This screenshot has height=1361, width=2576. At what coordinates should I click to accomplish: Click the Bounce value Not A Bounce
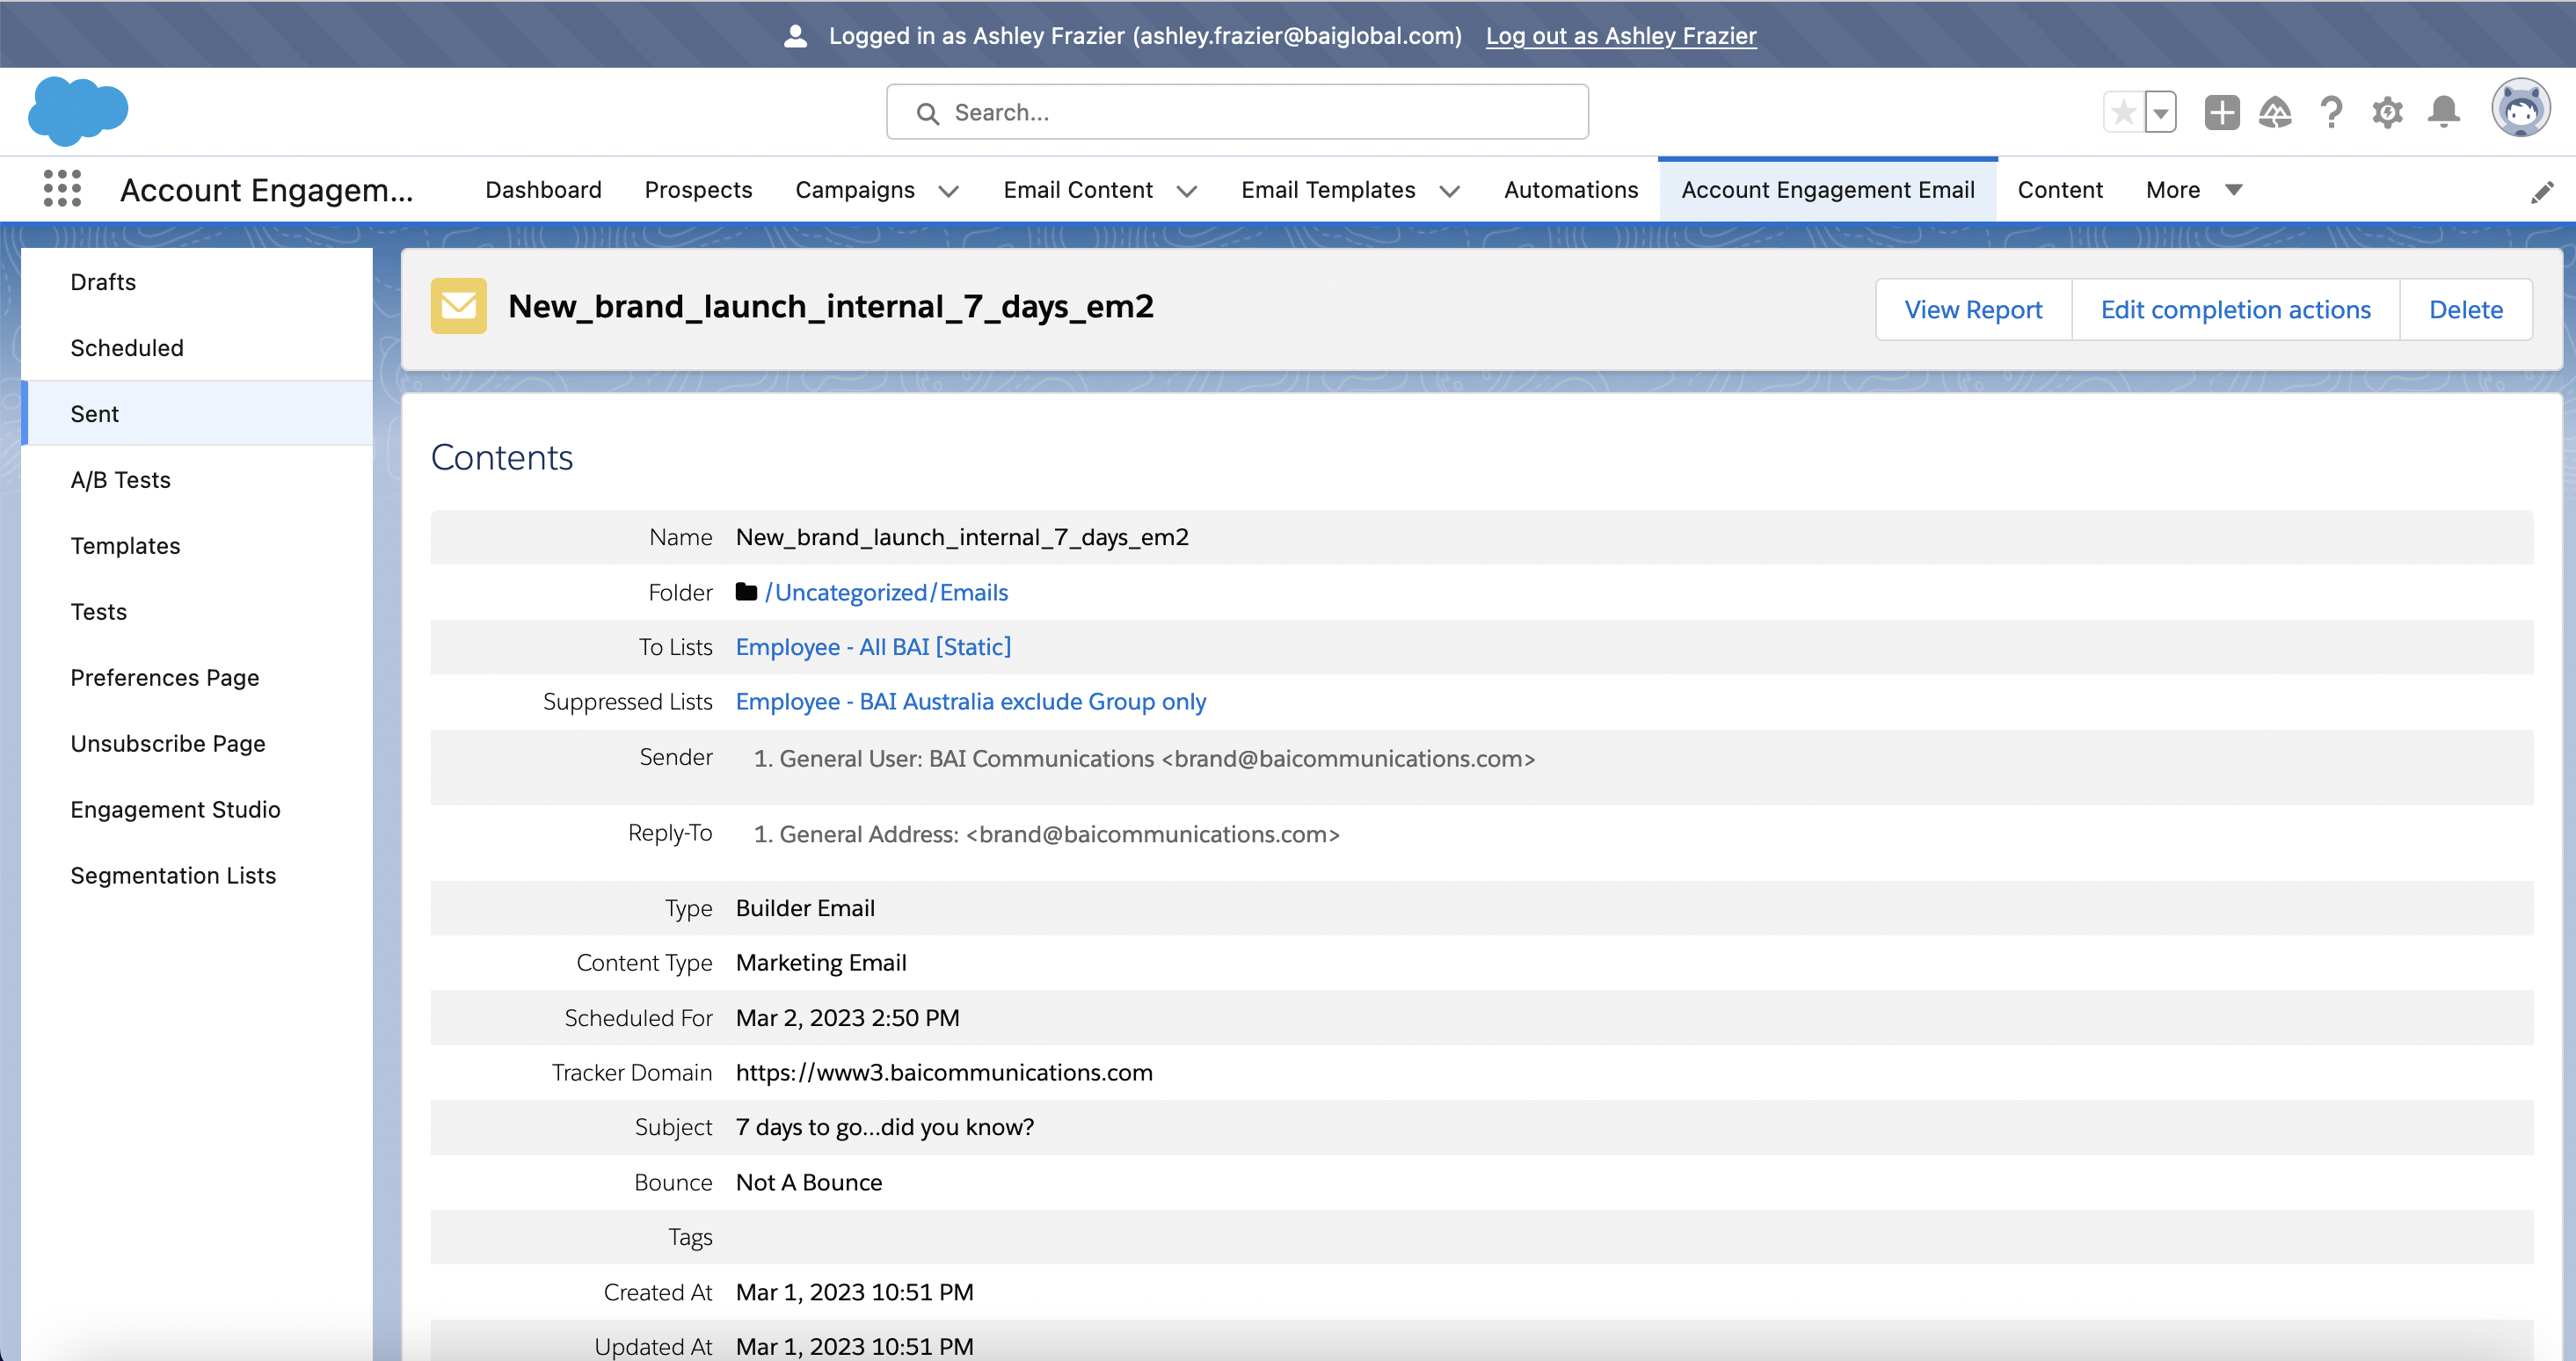[x=809, y=1182]
